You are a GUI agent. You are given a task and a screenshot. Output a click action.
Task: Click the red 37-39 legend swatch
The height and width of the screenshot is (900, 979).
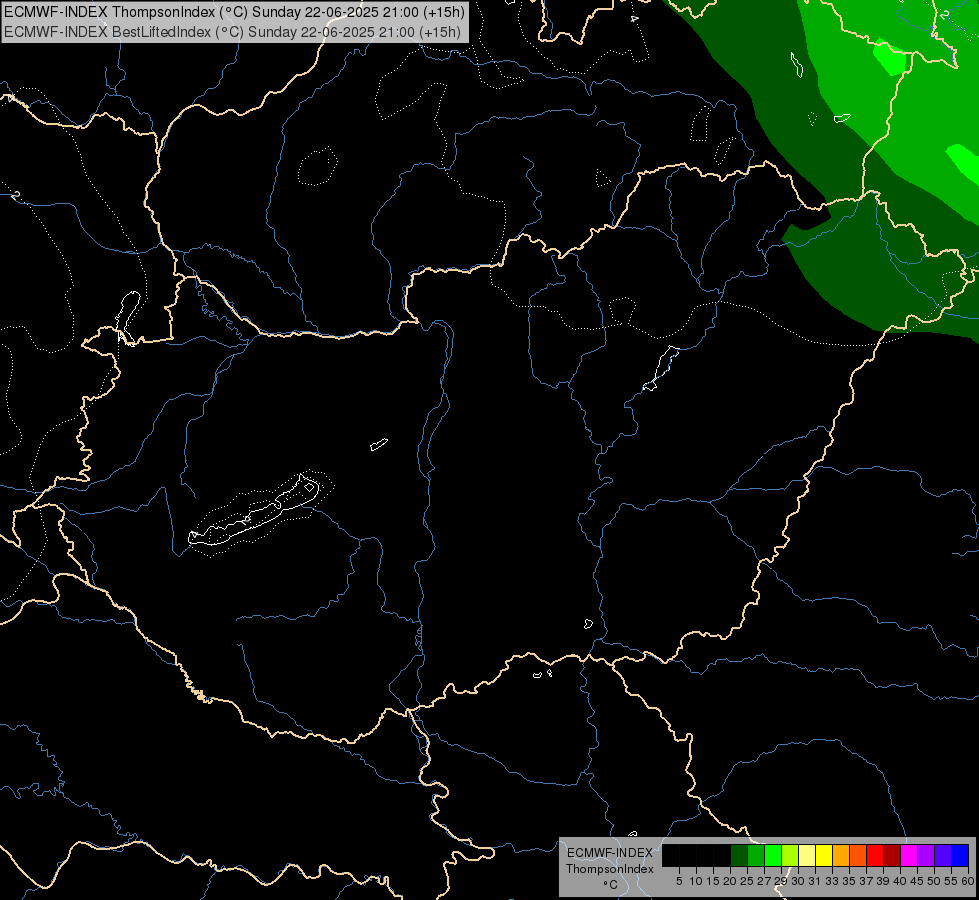coord(875,856)
